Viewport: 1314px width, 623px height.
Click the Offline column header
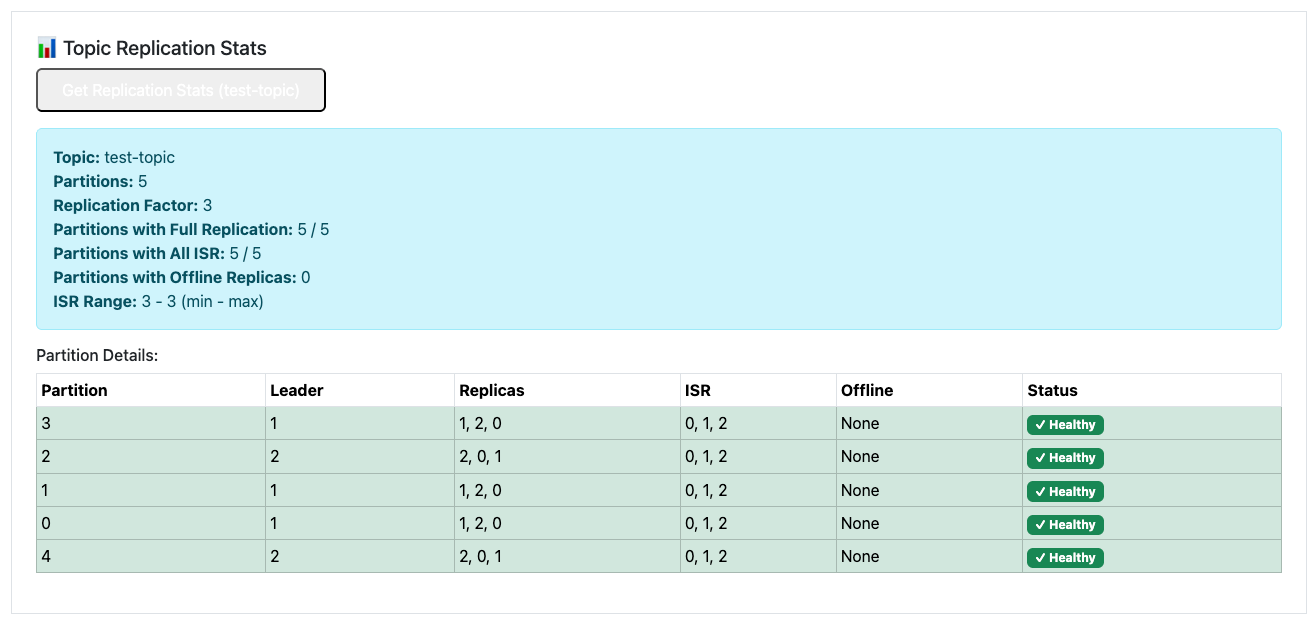pos(867,390)
